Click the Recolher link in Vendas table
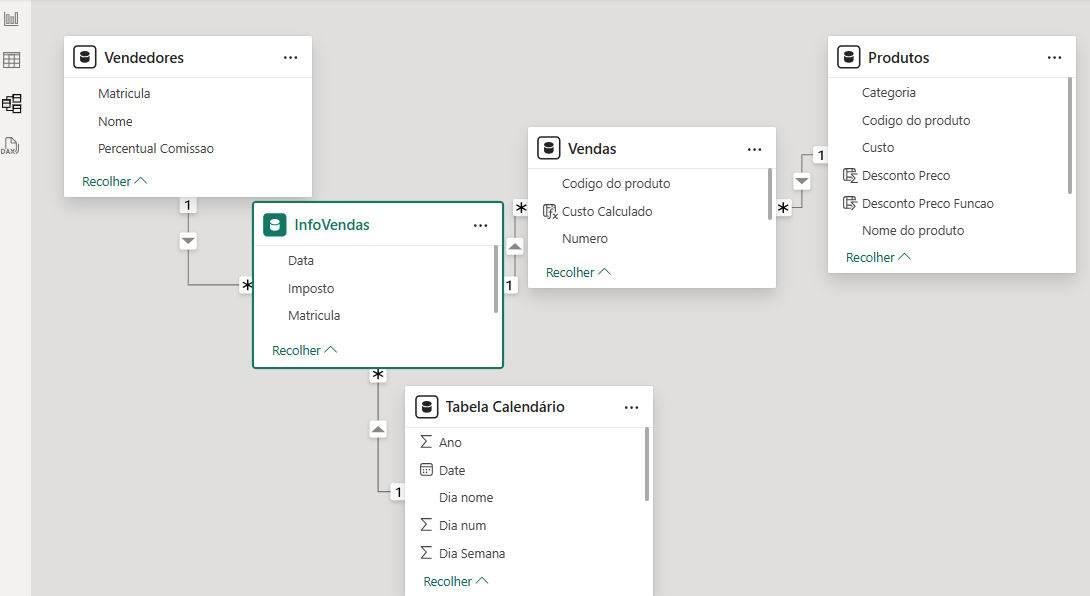 (578, 272)
